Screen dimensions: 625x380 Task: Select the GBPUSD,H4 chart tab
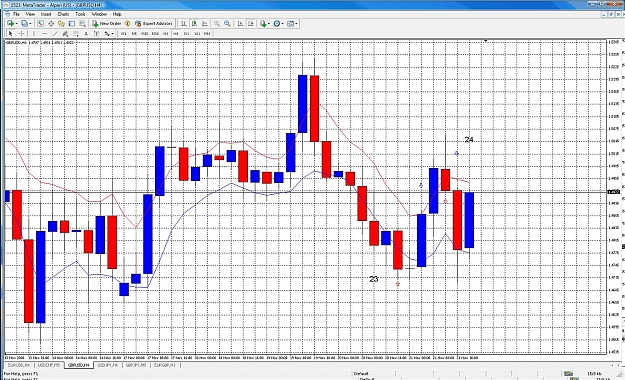pos(79,365)
